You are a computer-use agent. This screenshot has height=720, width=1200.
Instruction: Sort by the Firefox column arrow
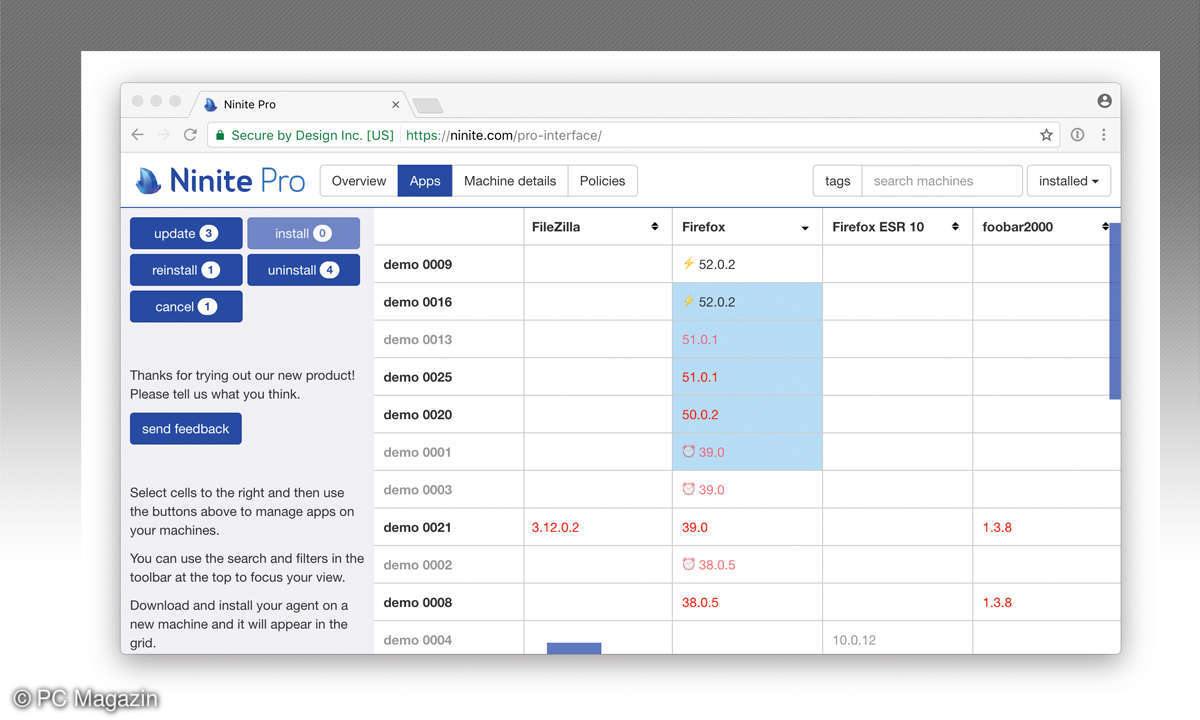pyautogui.click(x=805, y=228)
